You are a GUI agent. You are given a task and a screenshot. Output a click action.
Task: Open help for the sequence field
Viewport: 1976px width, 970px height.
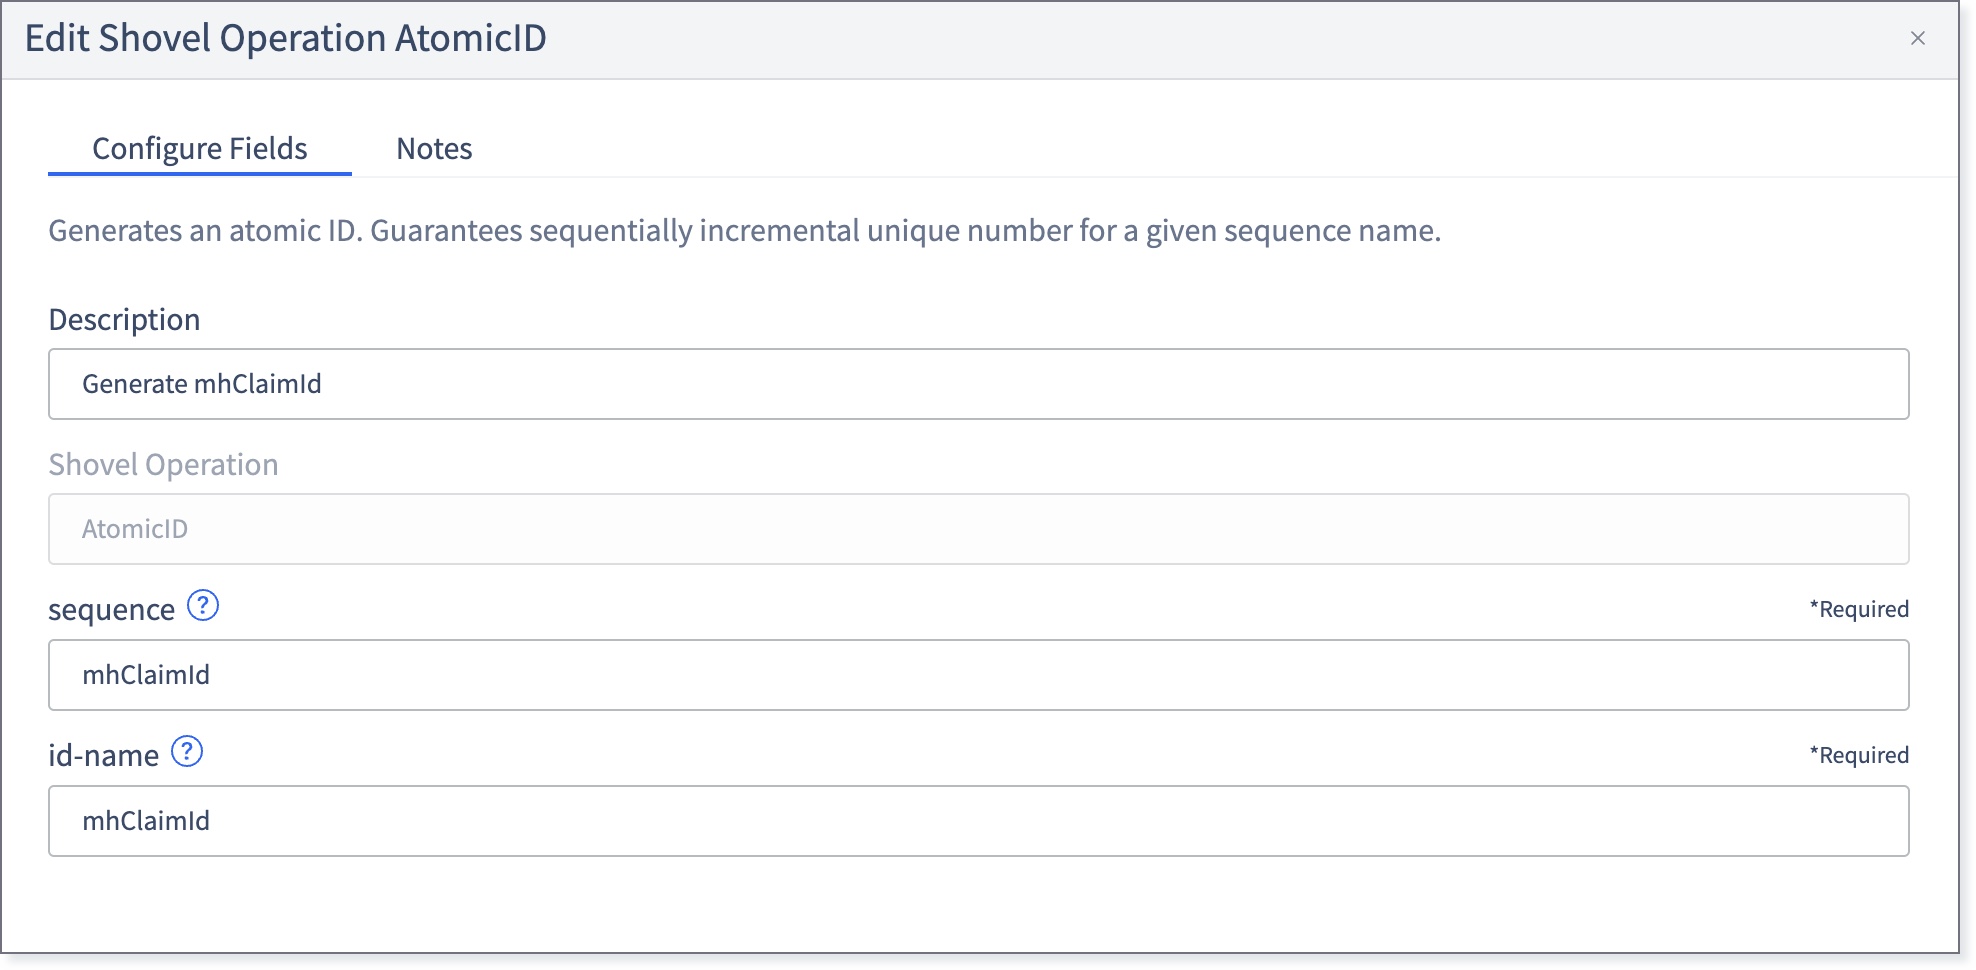coord(203,606)
